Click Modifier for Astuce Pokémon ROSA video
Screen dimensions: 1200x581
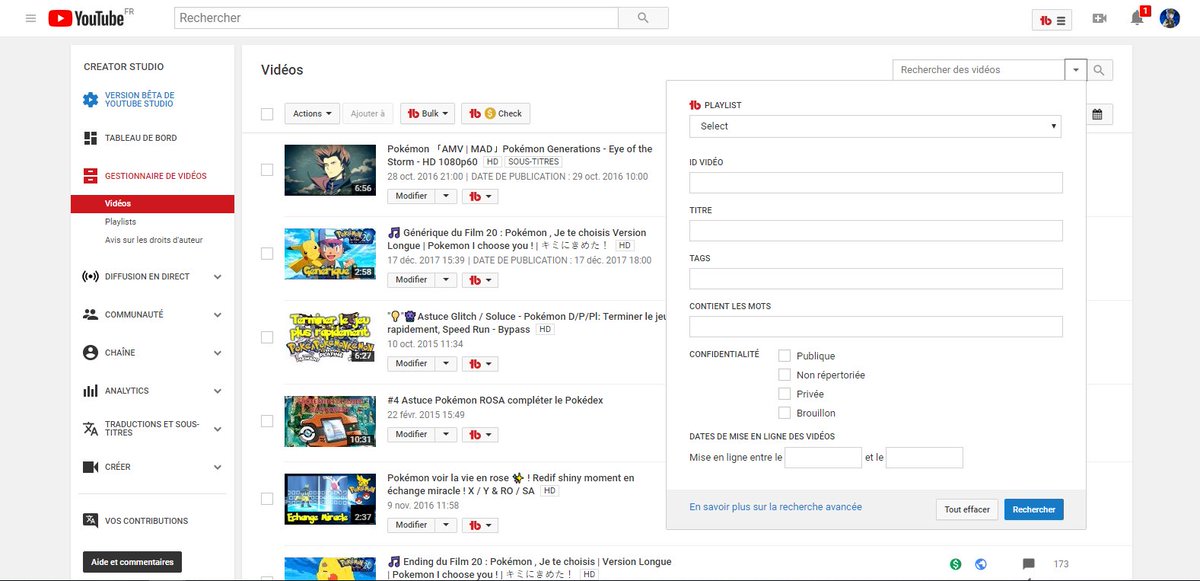(x=411, y=434)
